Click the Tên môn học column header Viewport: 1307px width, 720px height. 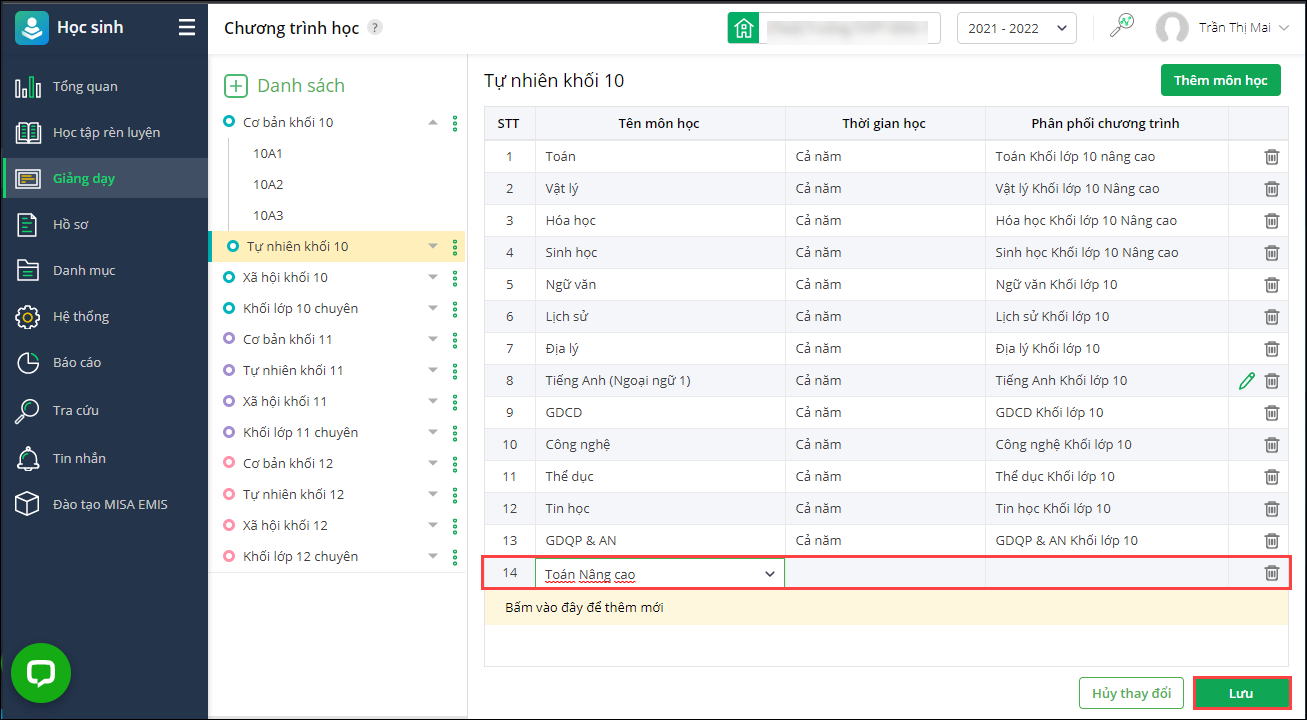(x=659, y=124)
